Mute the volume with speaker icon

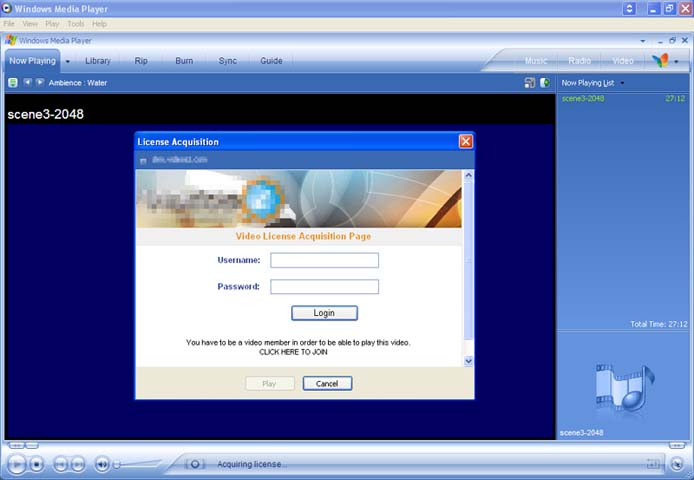pos(102,464)
